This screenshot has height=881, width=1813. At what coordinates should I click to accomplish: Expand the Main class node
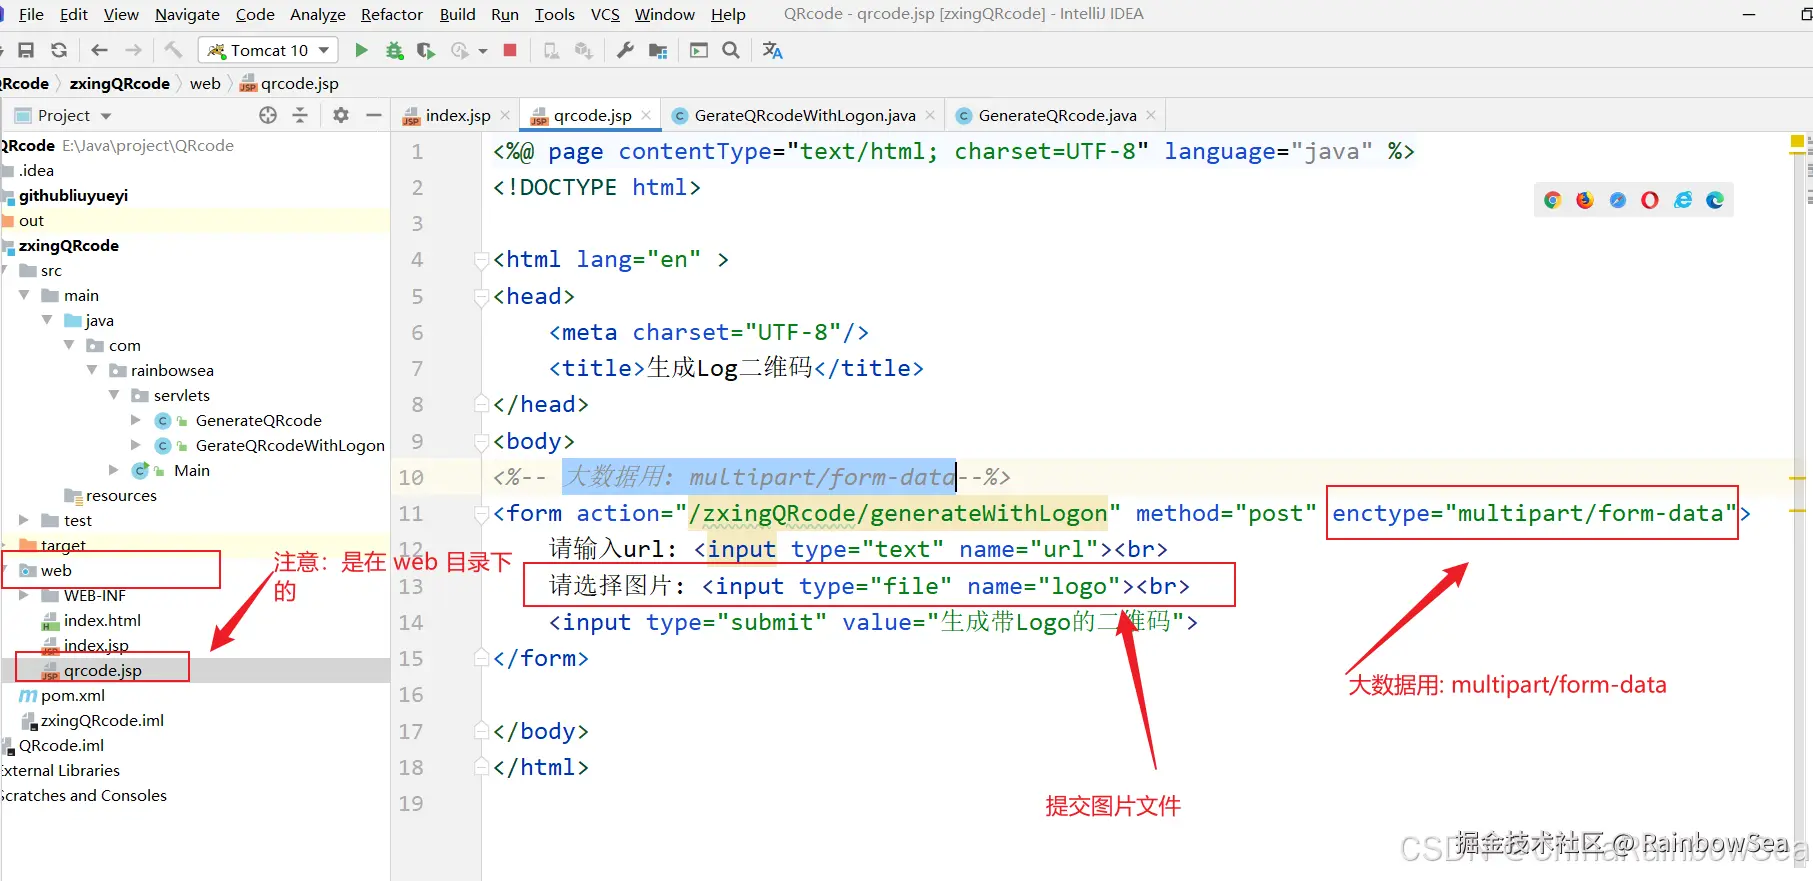pos(114,470)
